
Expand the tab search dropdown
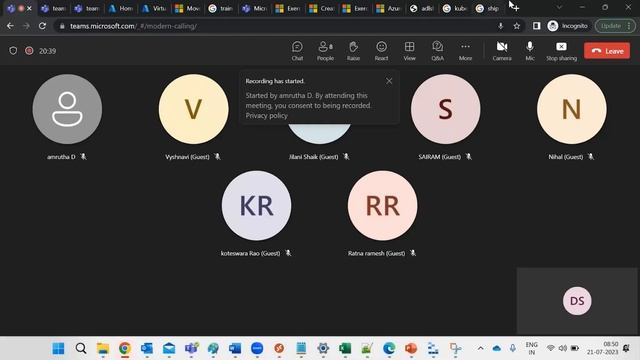click(559, 7)
